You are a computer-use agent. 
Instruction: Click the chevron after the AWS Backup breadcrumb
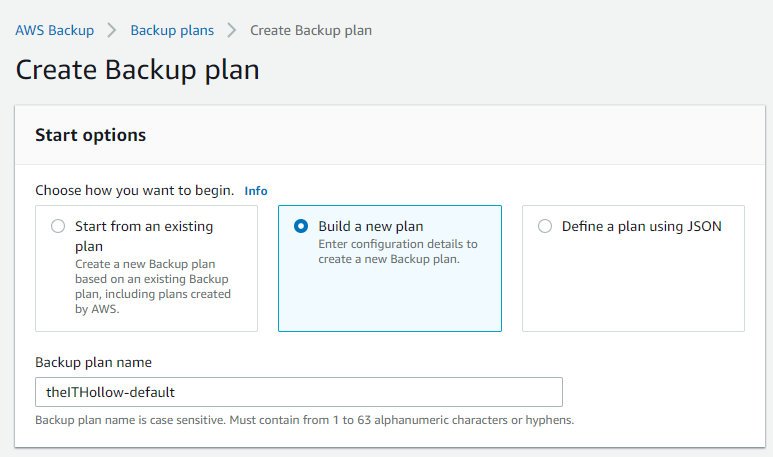tap(112, 30)
